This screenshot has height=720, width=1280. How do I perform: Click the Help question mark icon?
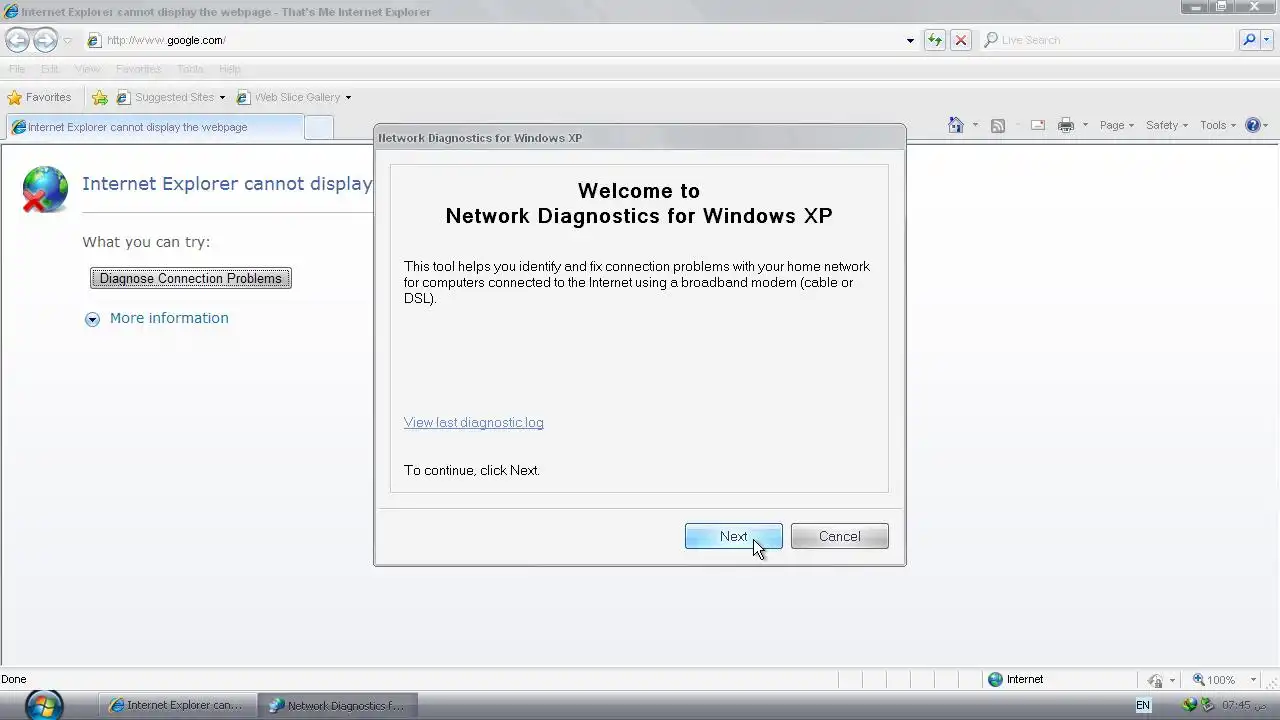click(x=1253, y=125)
